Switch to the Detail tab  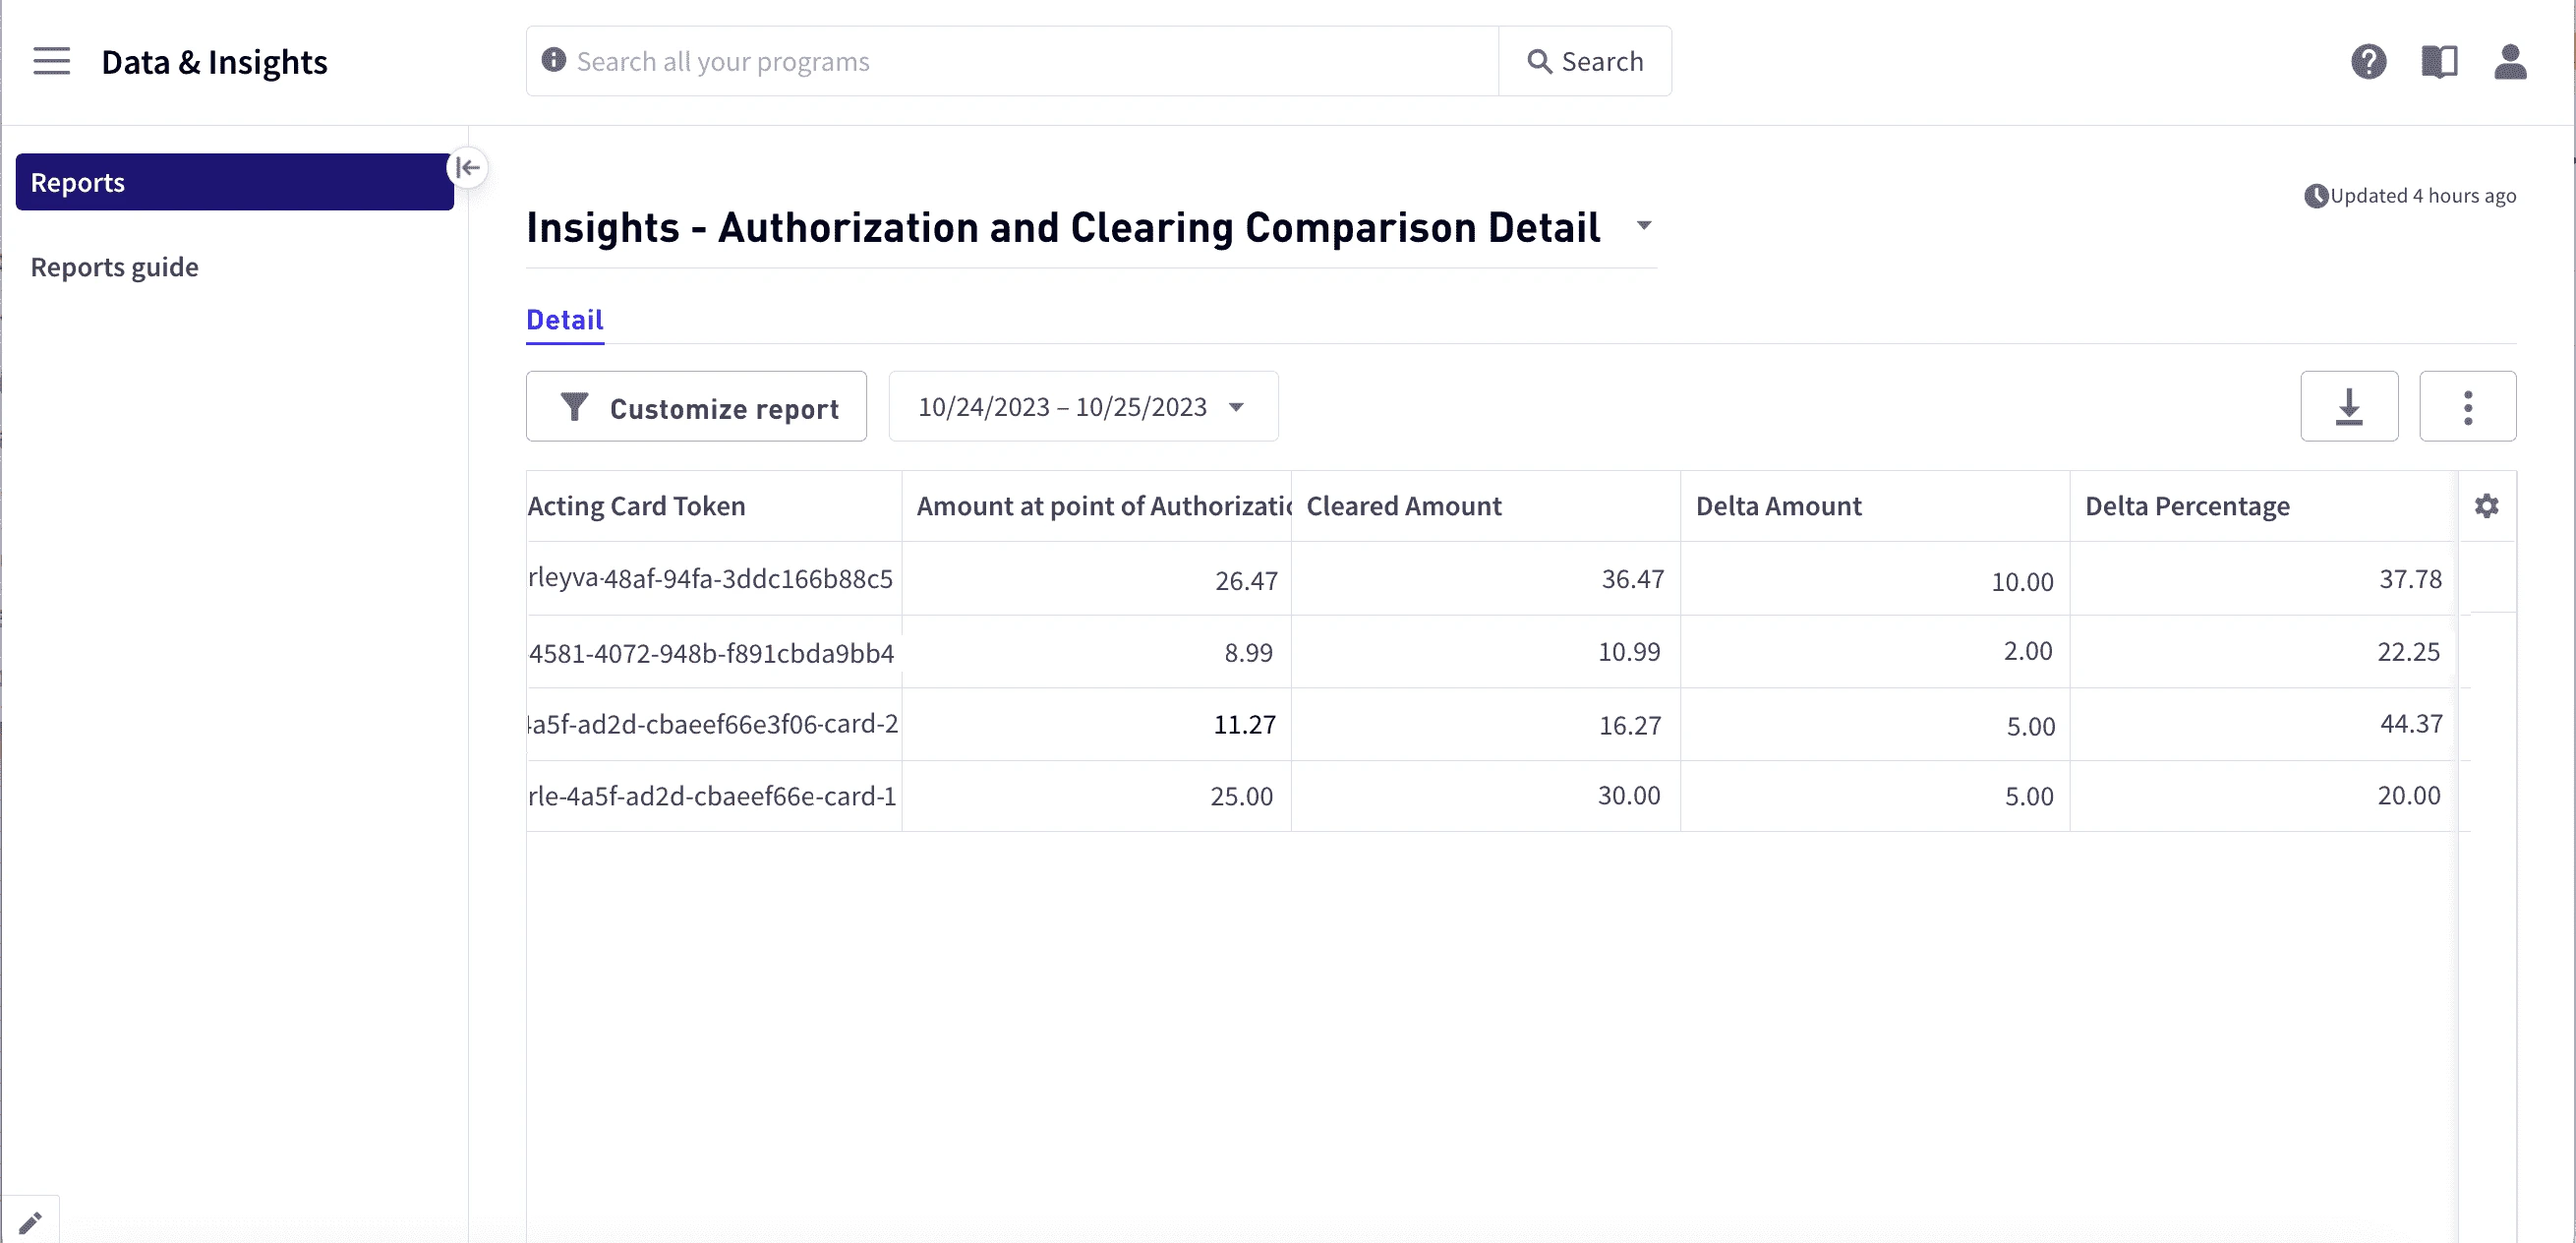click(564, 319)
